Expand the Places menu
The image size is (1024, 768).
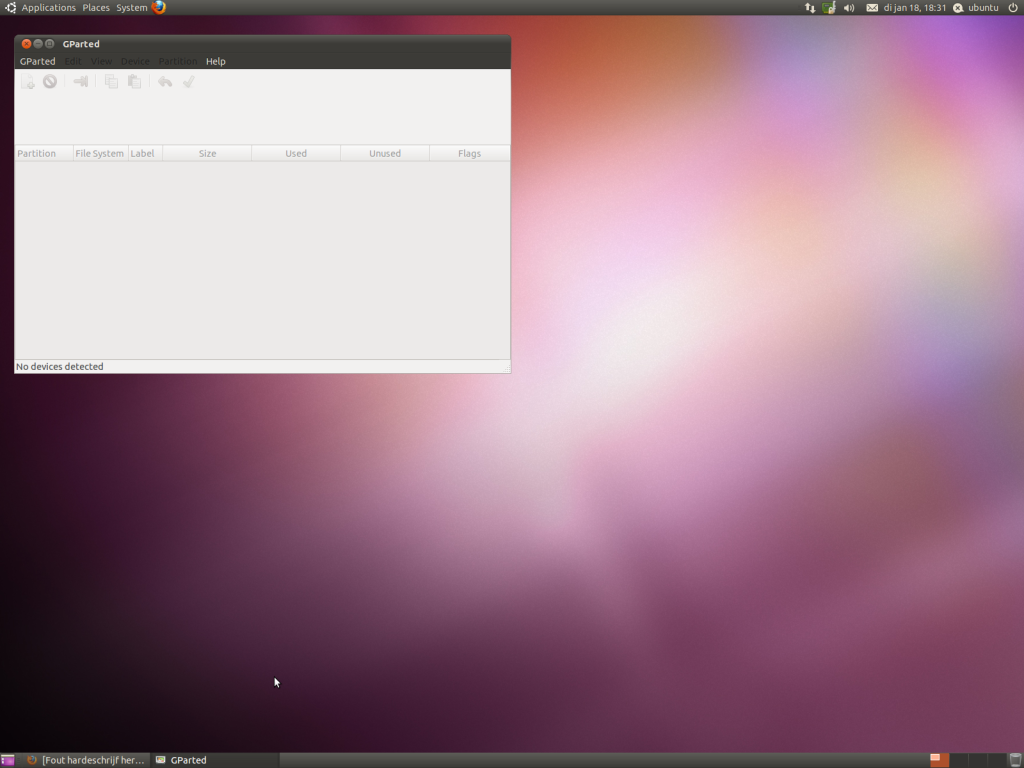tap(96, 8)
